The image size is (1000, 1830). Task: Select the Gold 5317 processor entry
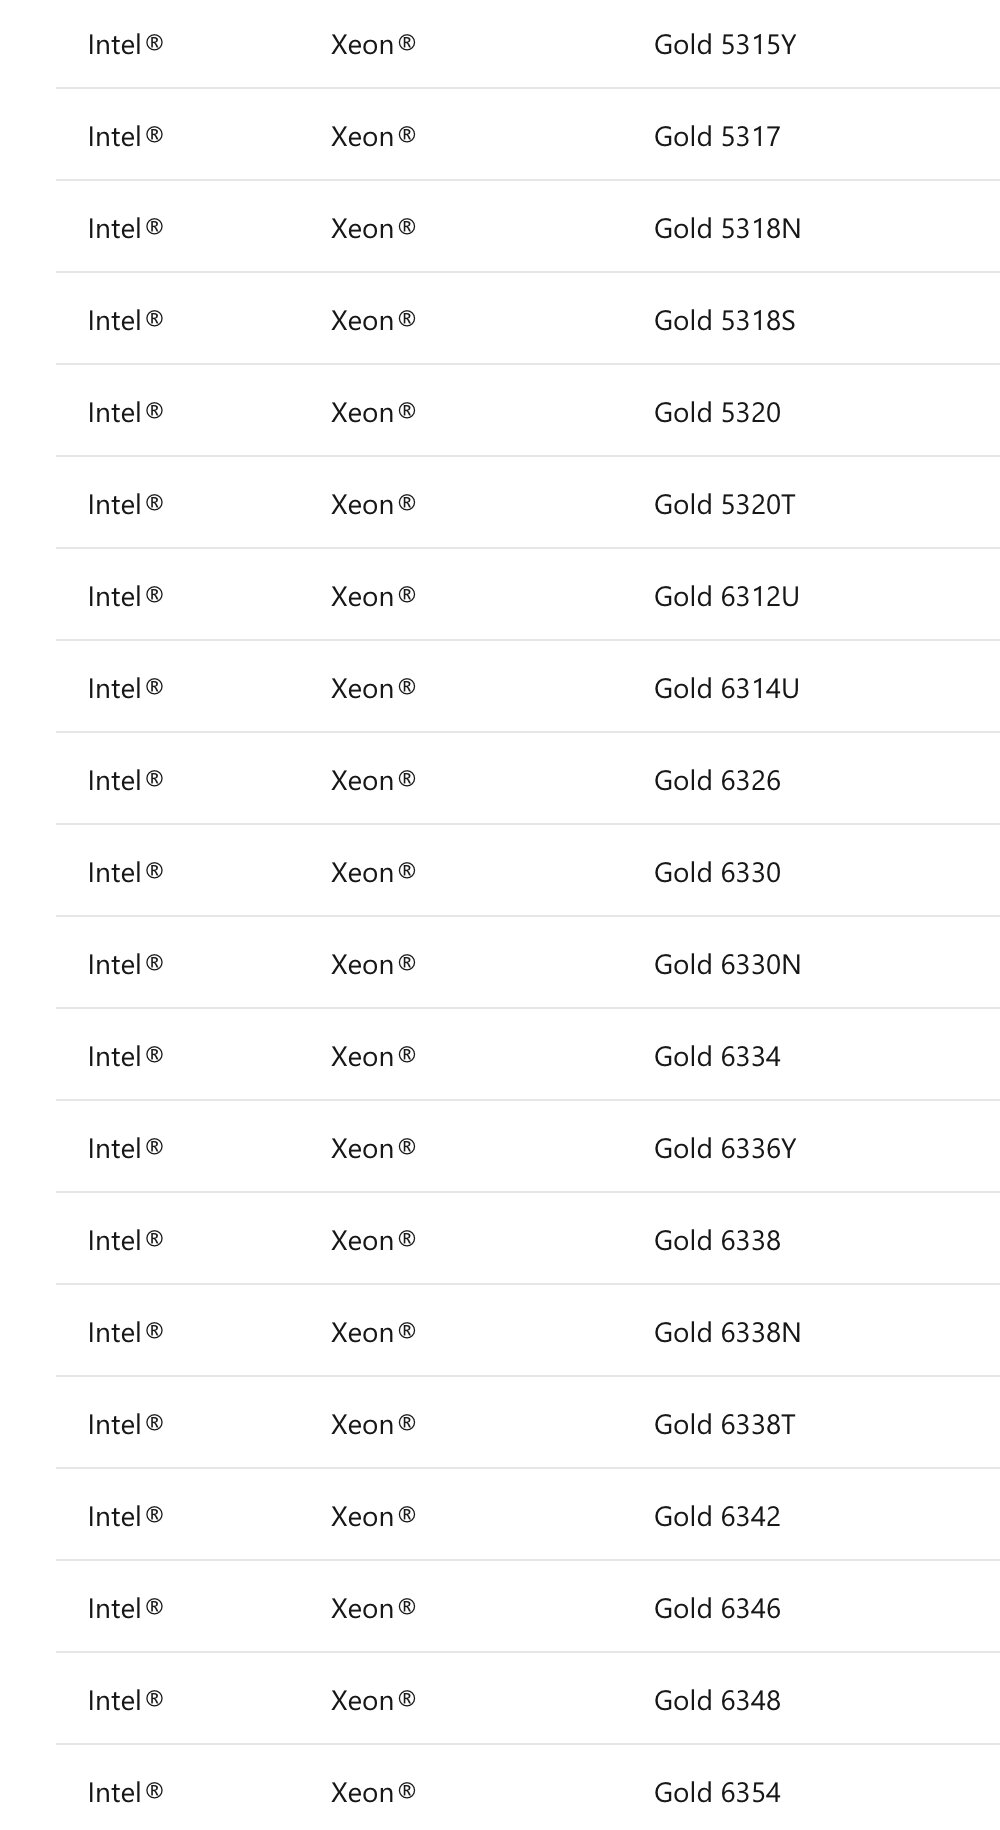pos(717,137)
